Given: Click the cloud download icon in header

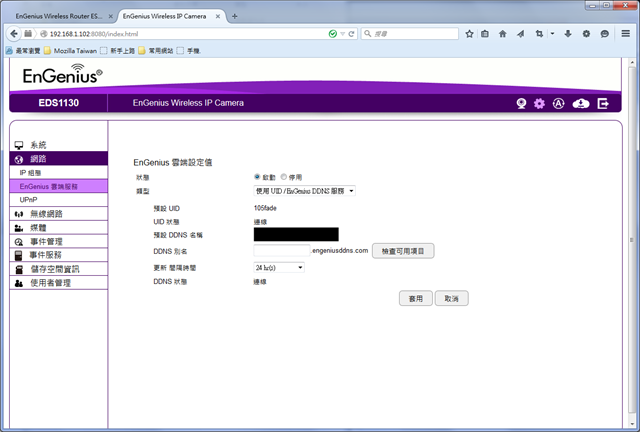Looking at the screenshot, I should point(580,104).
